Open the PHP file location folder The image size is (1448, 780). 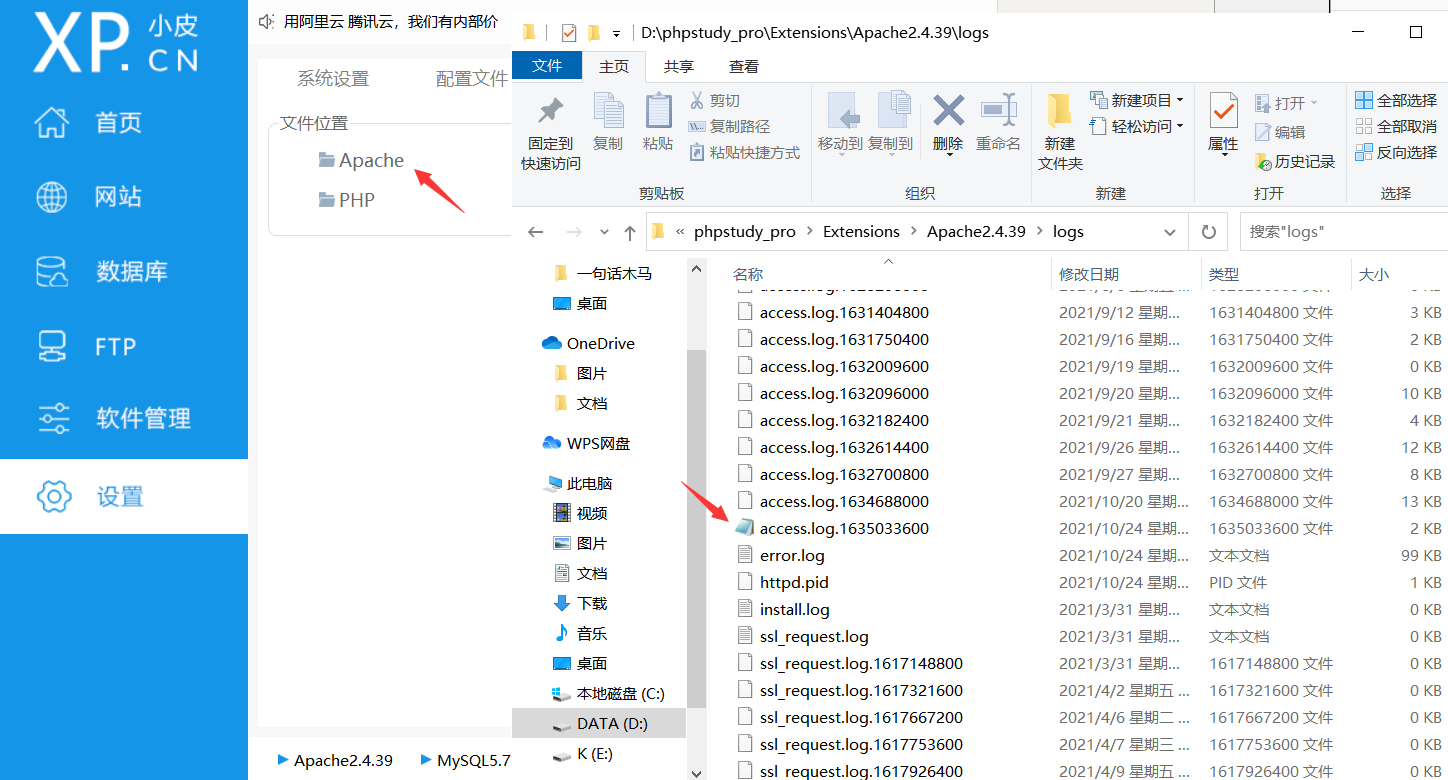347,200
